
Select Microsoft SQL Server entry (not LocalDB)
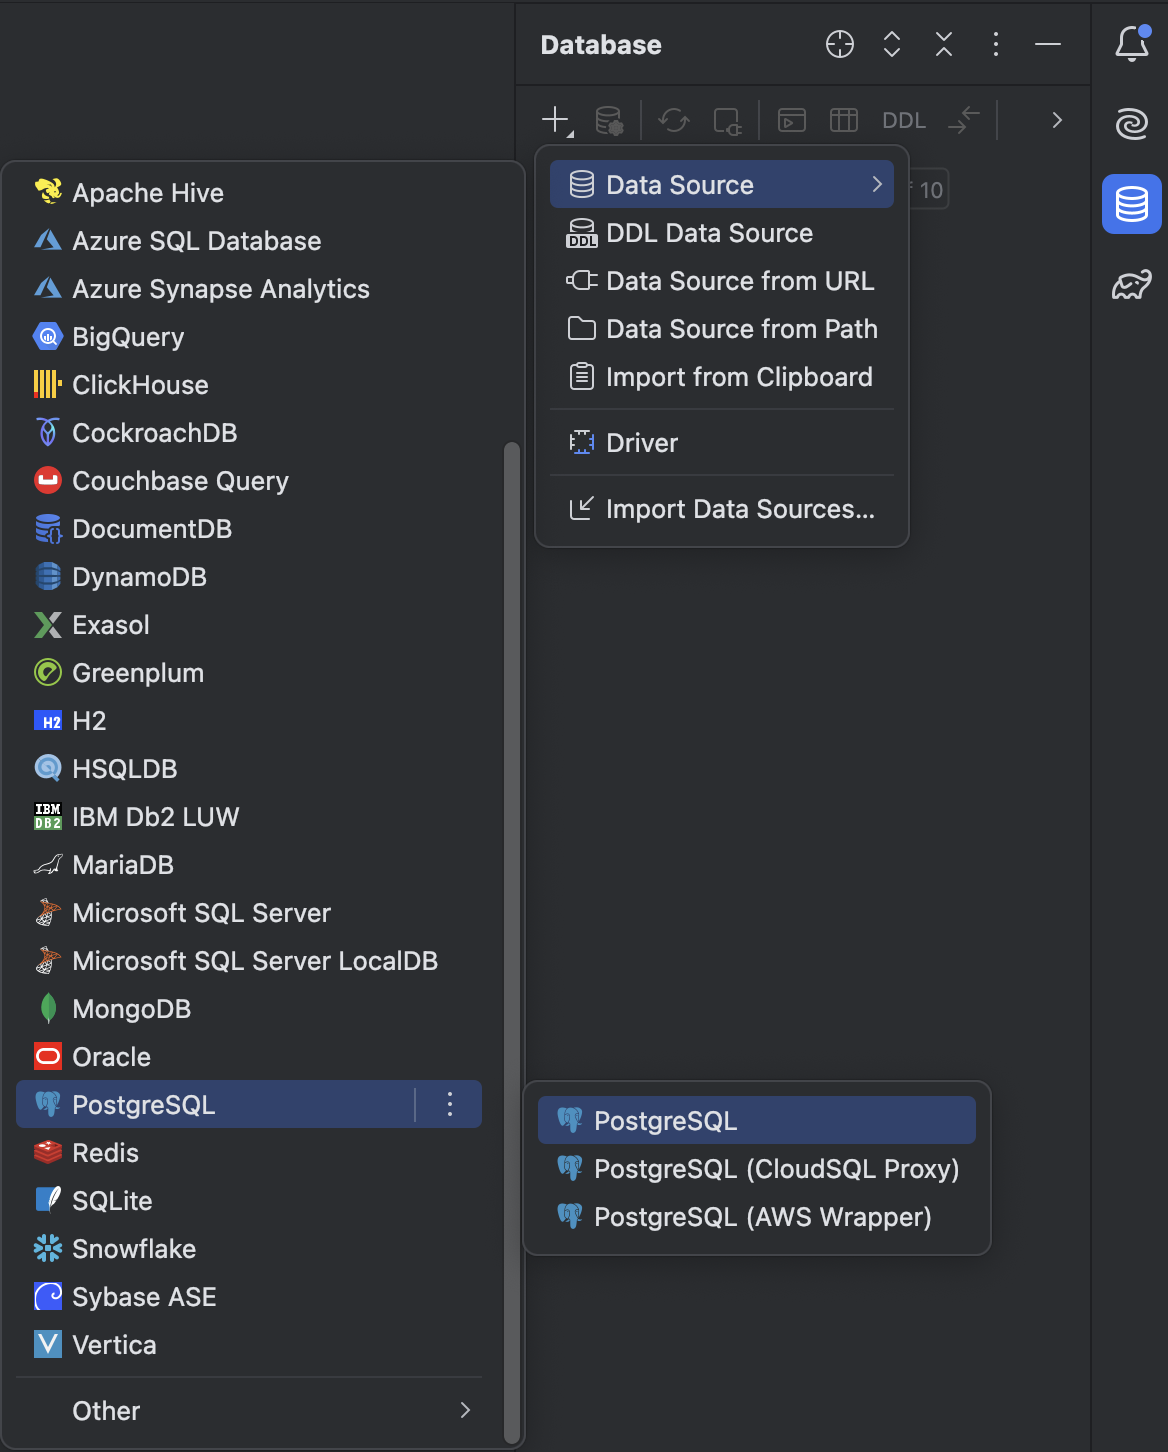pyautogui.click(x=249, y=913)
